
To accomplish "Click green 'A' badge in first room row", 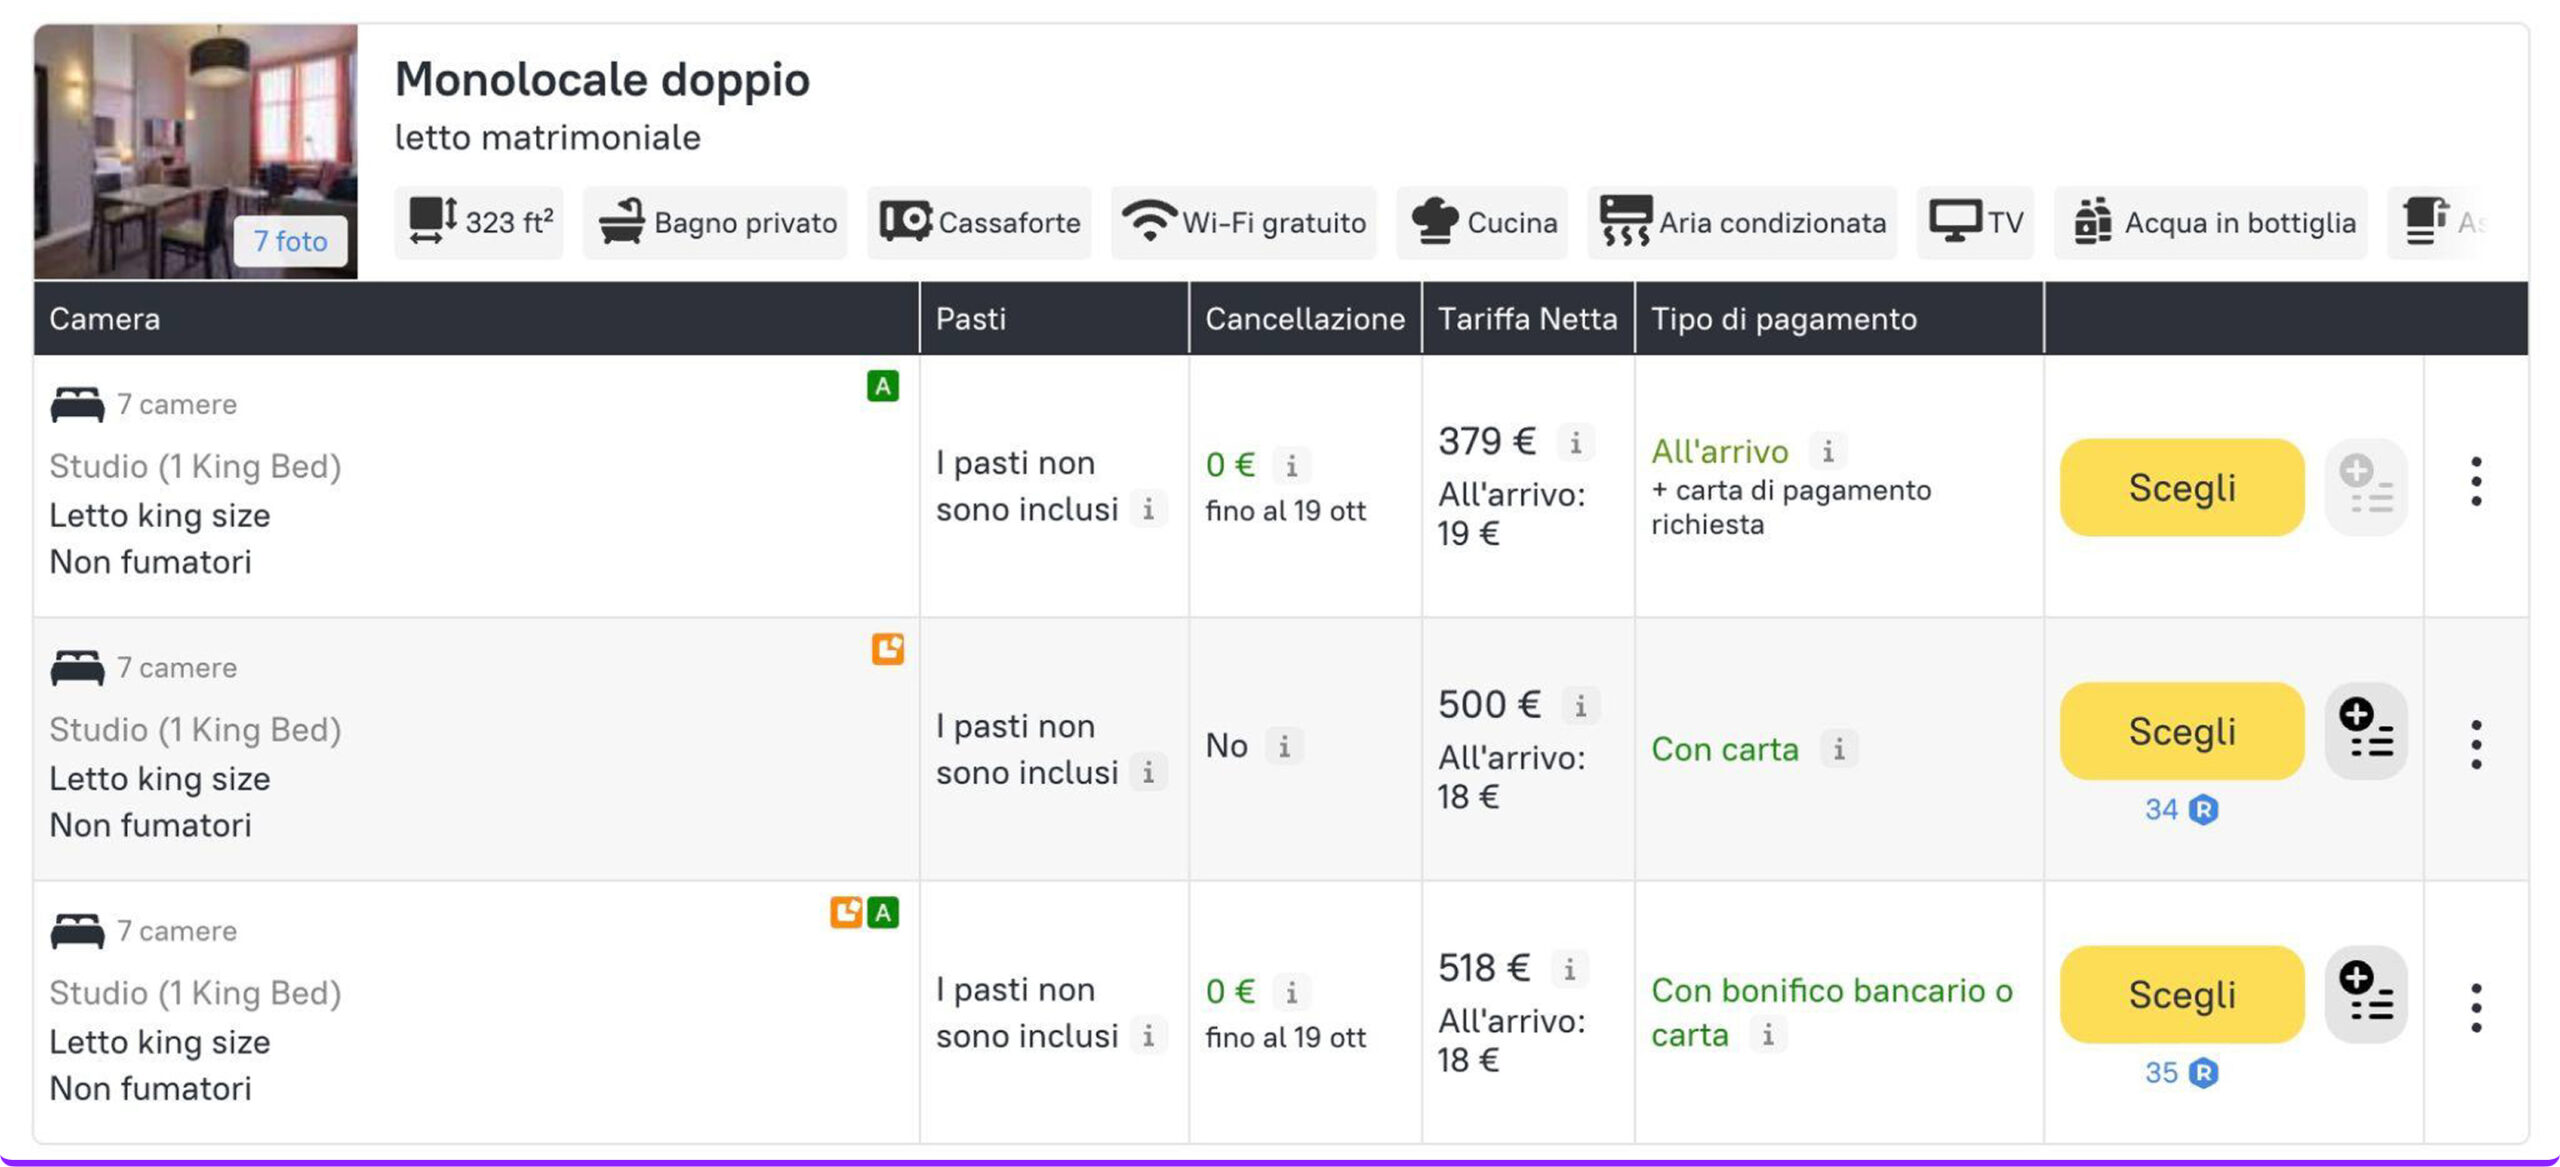I will click(882, 386).
